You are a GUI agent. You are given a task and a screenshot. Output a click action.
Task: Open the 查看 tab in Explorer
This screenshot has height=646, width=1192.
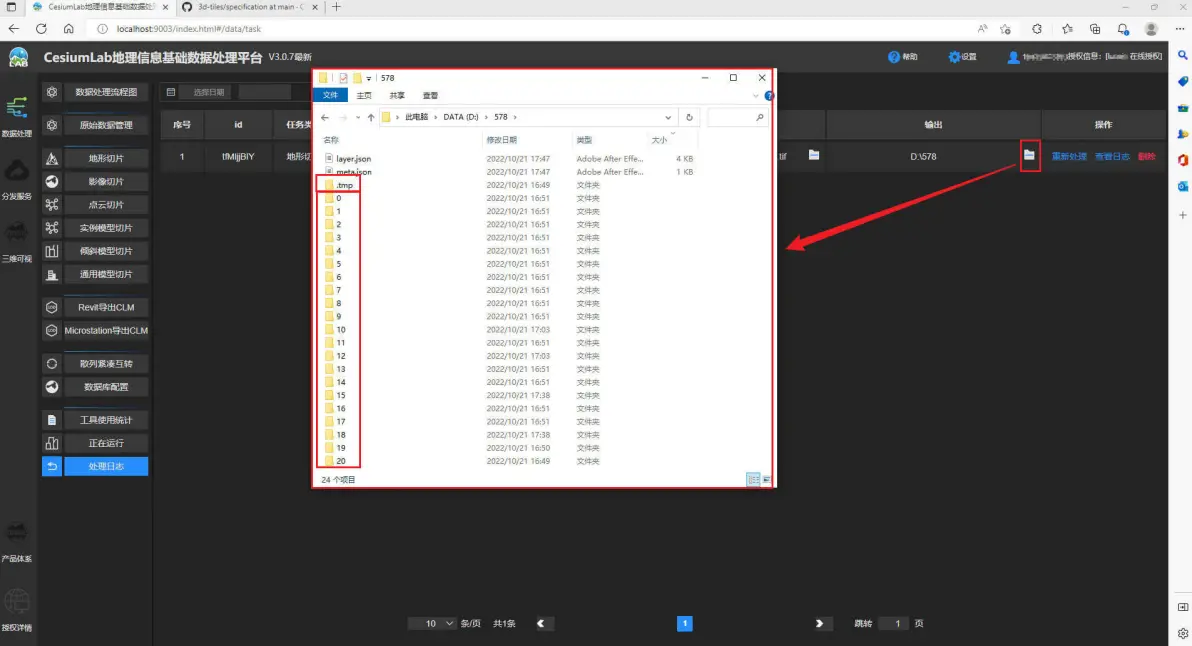click(430, 96)
